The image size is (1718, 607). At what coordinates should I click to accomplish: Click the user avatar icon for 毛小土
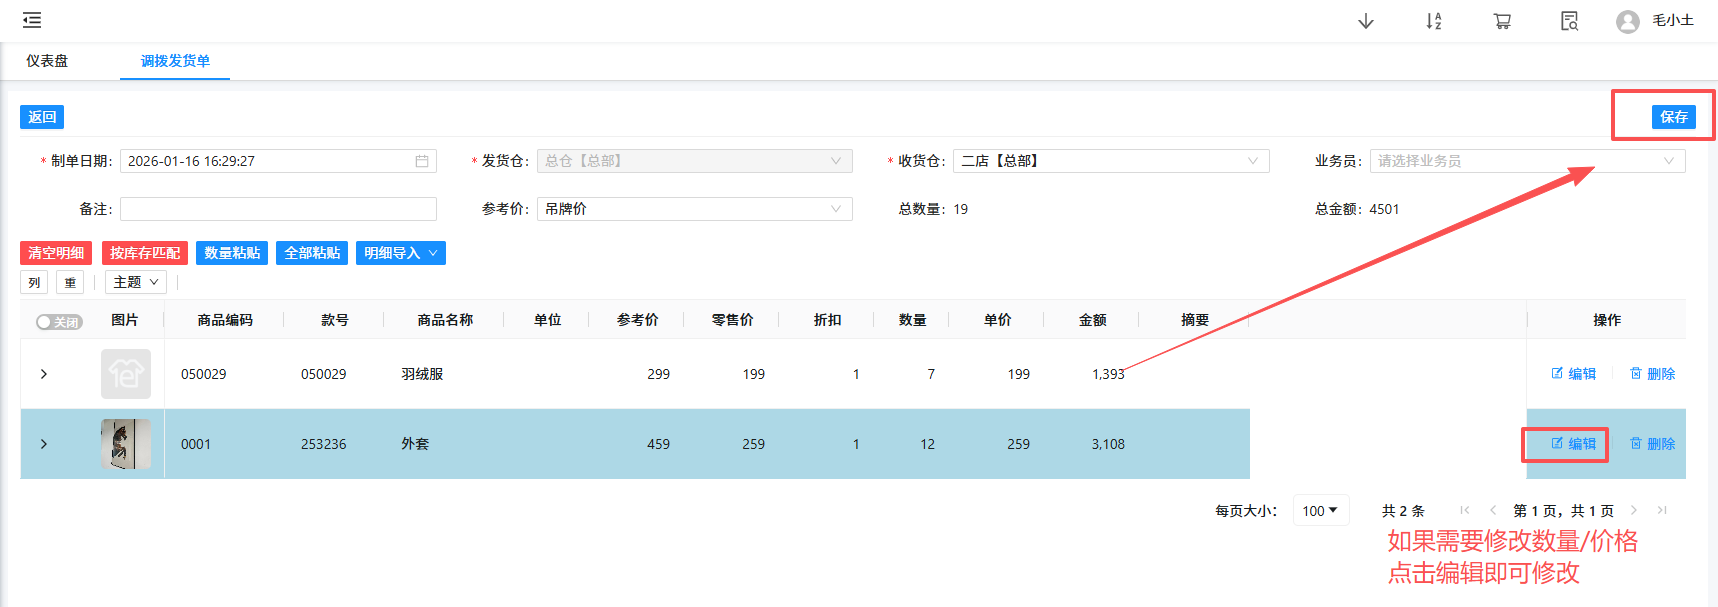(x=1627, y=21)
